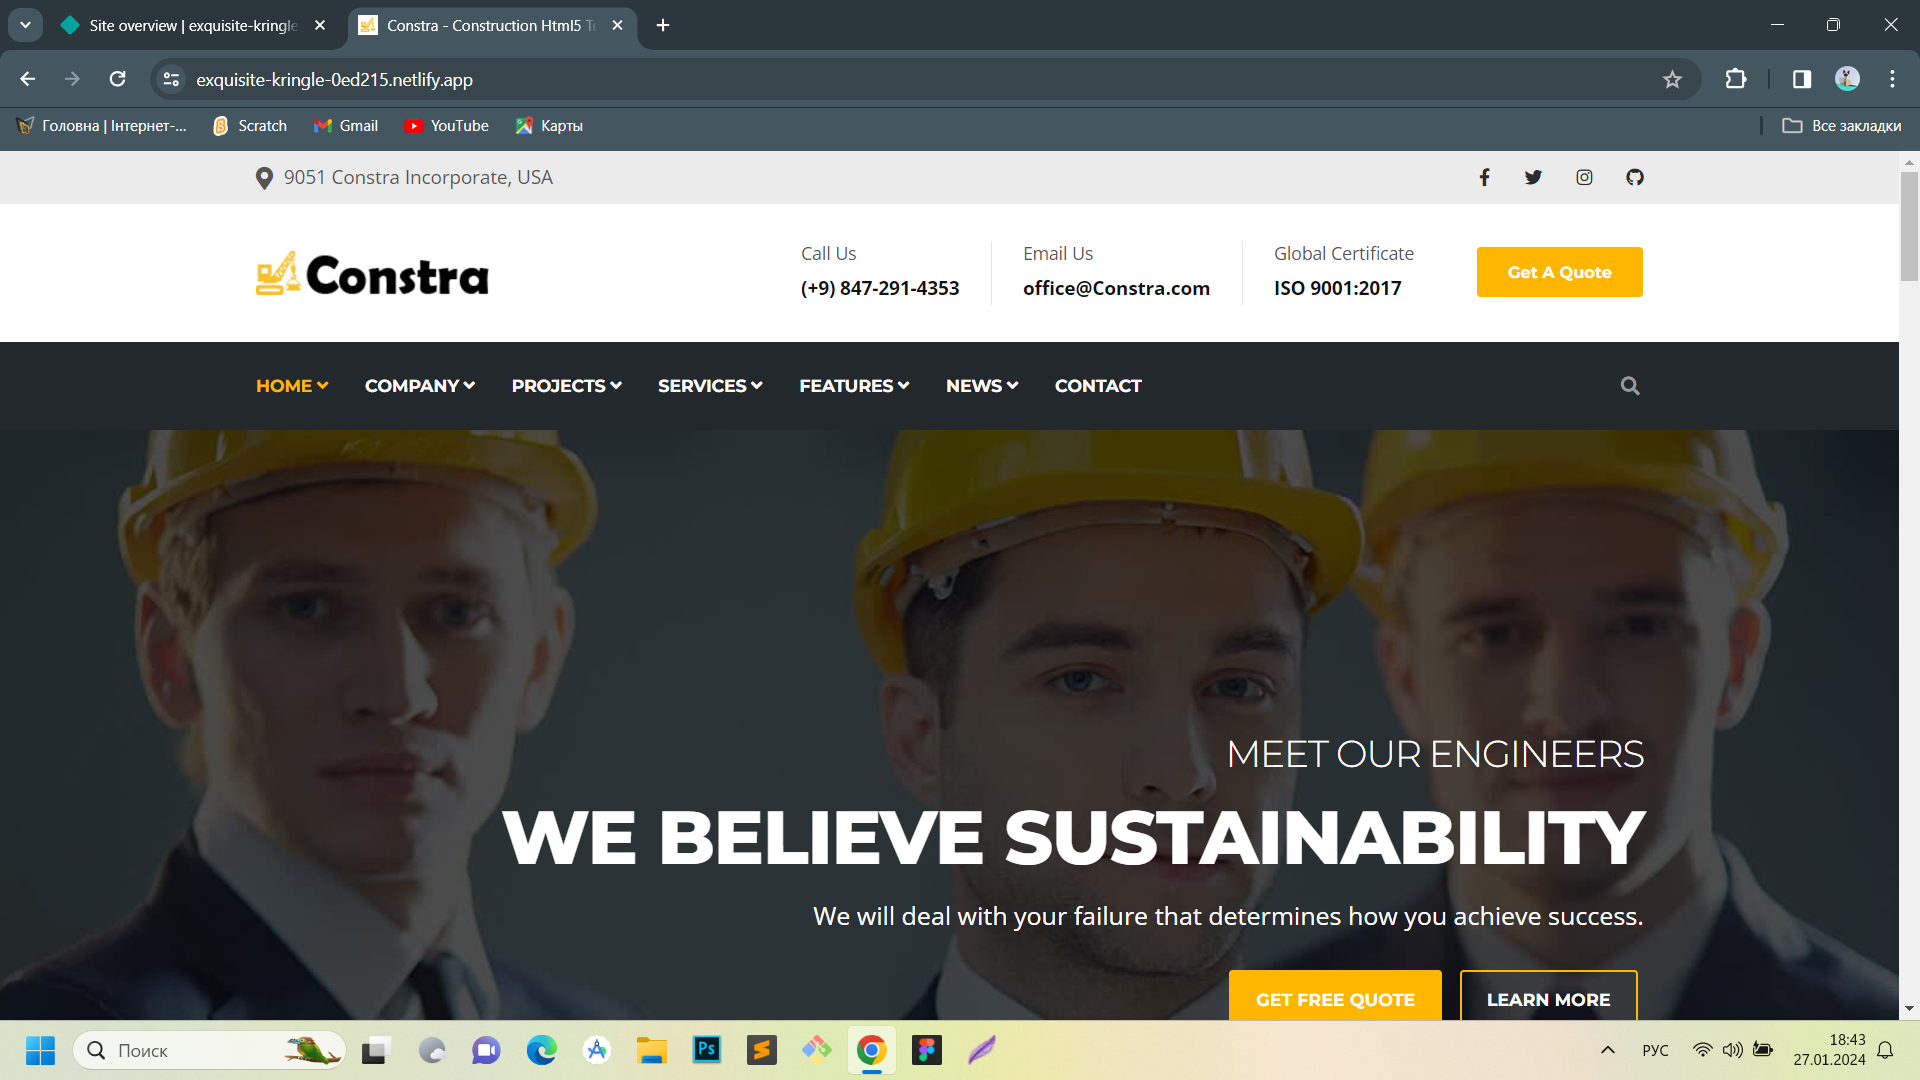Expand the COMPANY dropdown menu

pyautogui.click(x=420, y=386)
